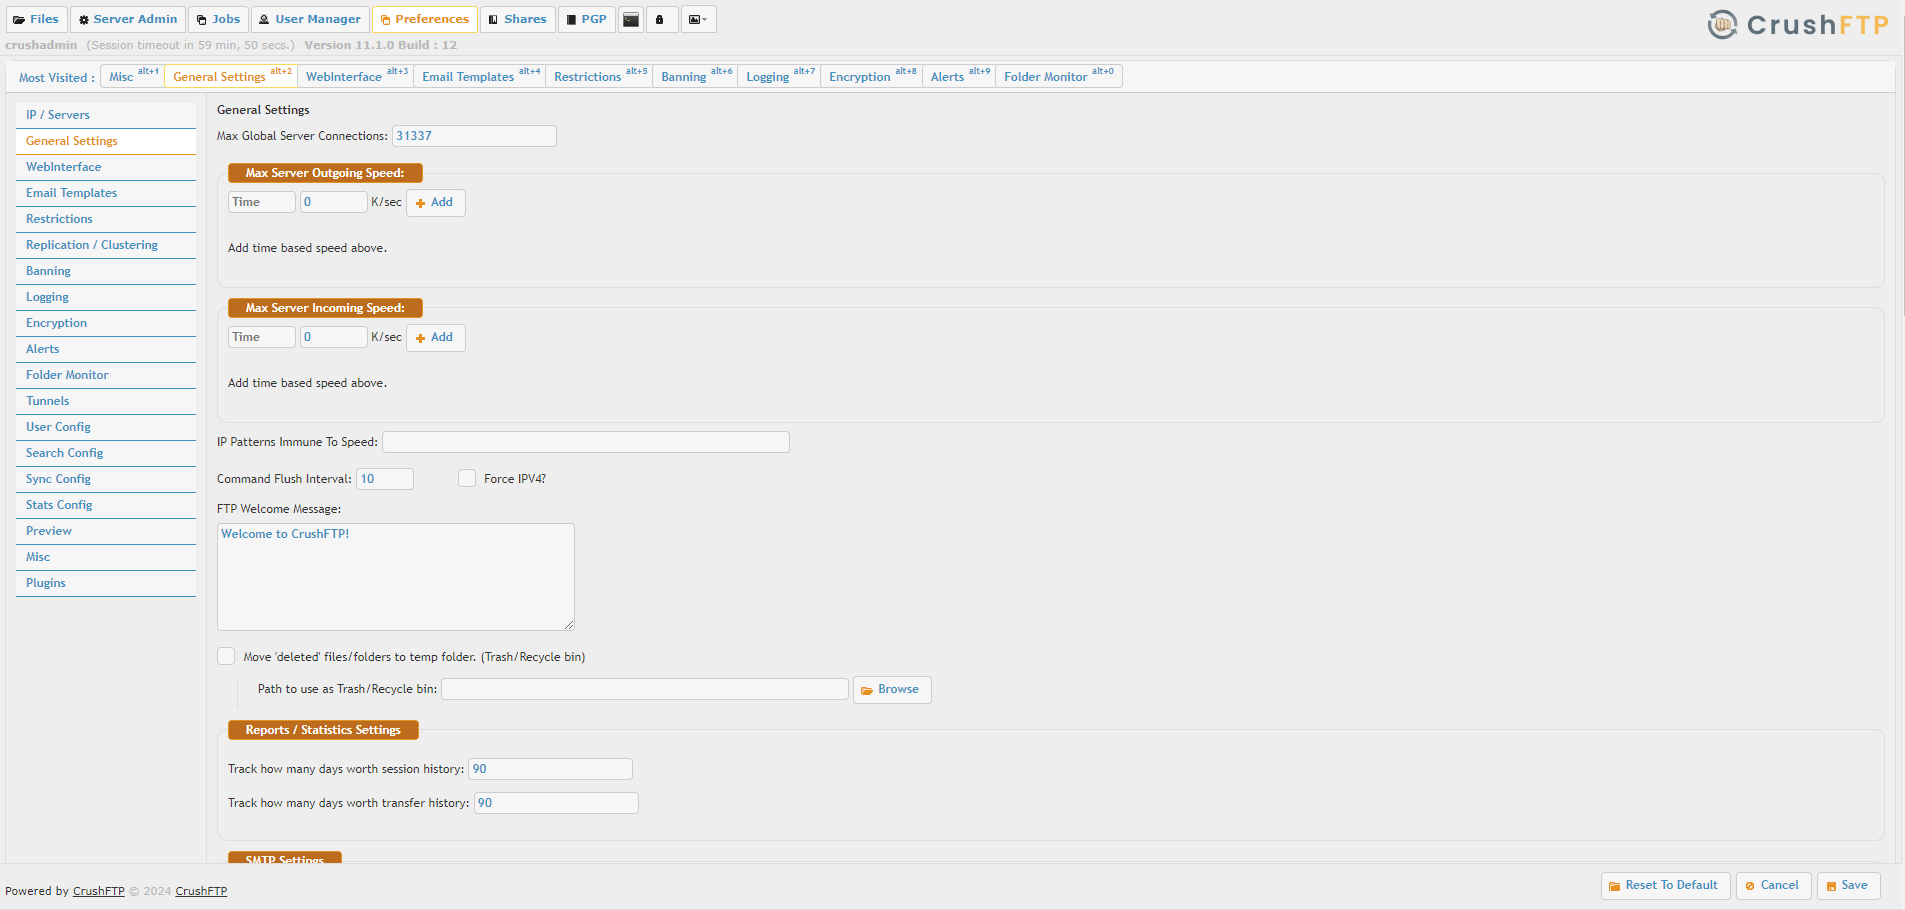Image resolution: width=1905 pixels, height=910 pixels.
Task: Select the Preferences top button
Action: click(x=425, y=20)
